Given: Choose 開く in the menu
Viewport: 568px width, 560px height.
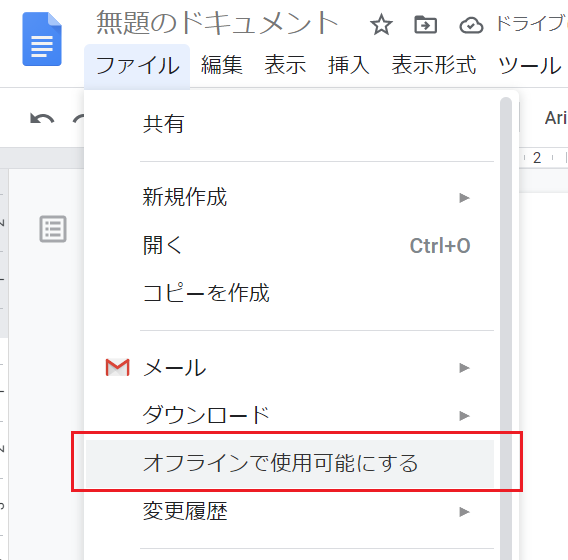Looking at the screenshot, I should click(290, 246).
